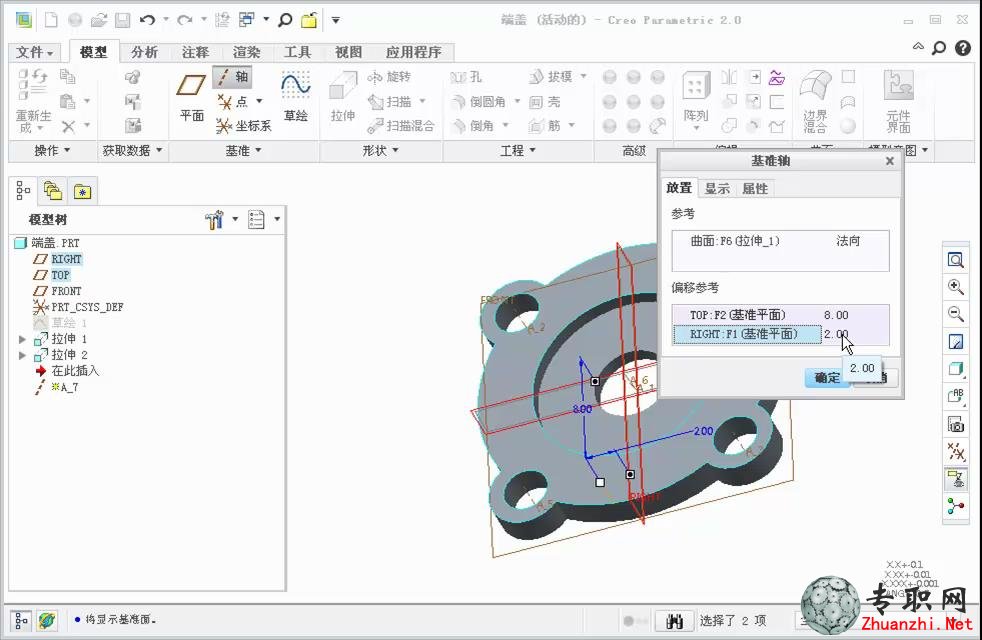Open the 文件 menu
Image resolution: width=982 pixels, height=640 pixels.
[35, 52]
